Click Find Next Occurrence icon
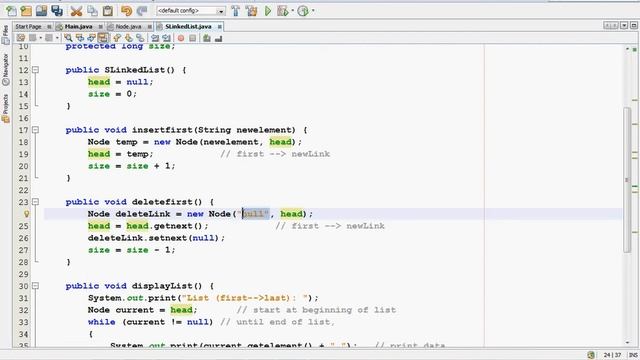The height and width of the screenshot is (360, 640). click(x=91, y=38)
